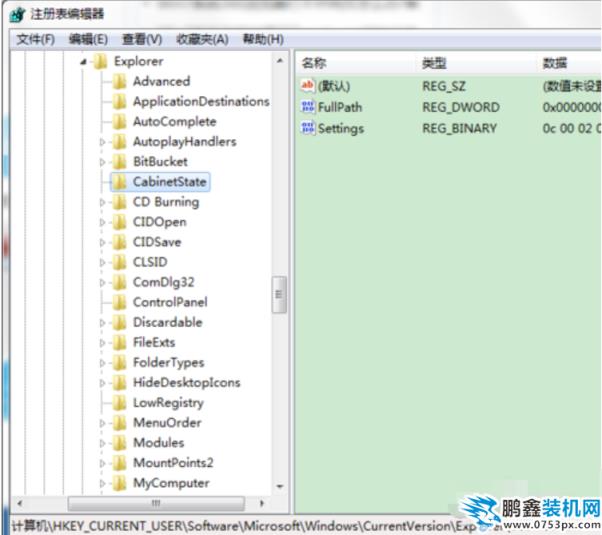The image size is (602, 535).
Task: Click the REG_BINARY type cell
Action: pos(460,128)
